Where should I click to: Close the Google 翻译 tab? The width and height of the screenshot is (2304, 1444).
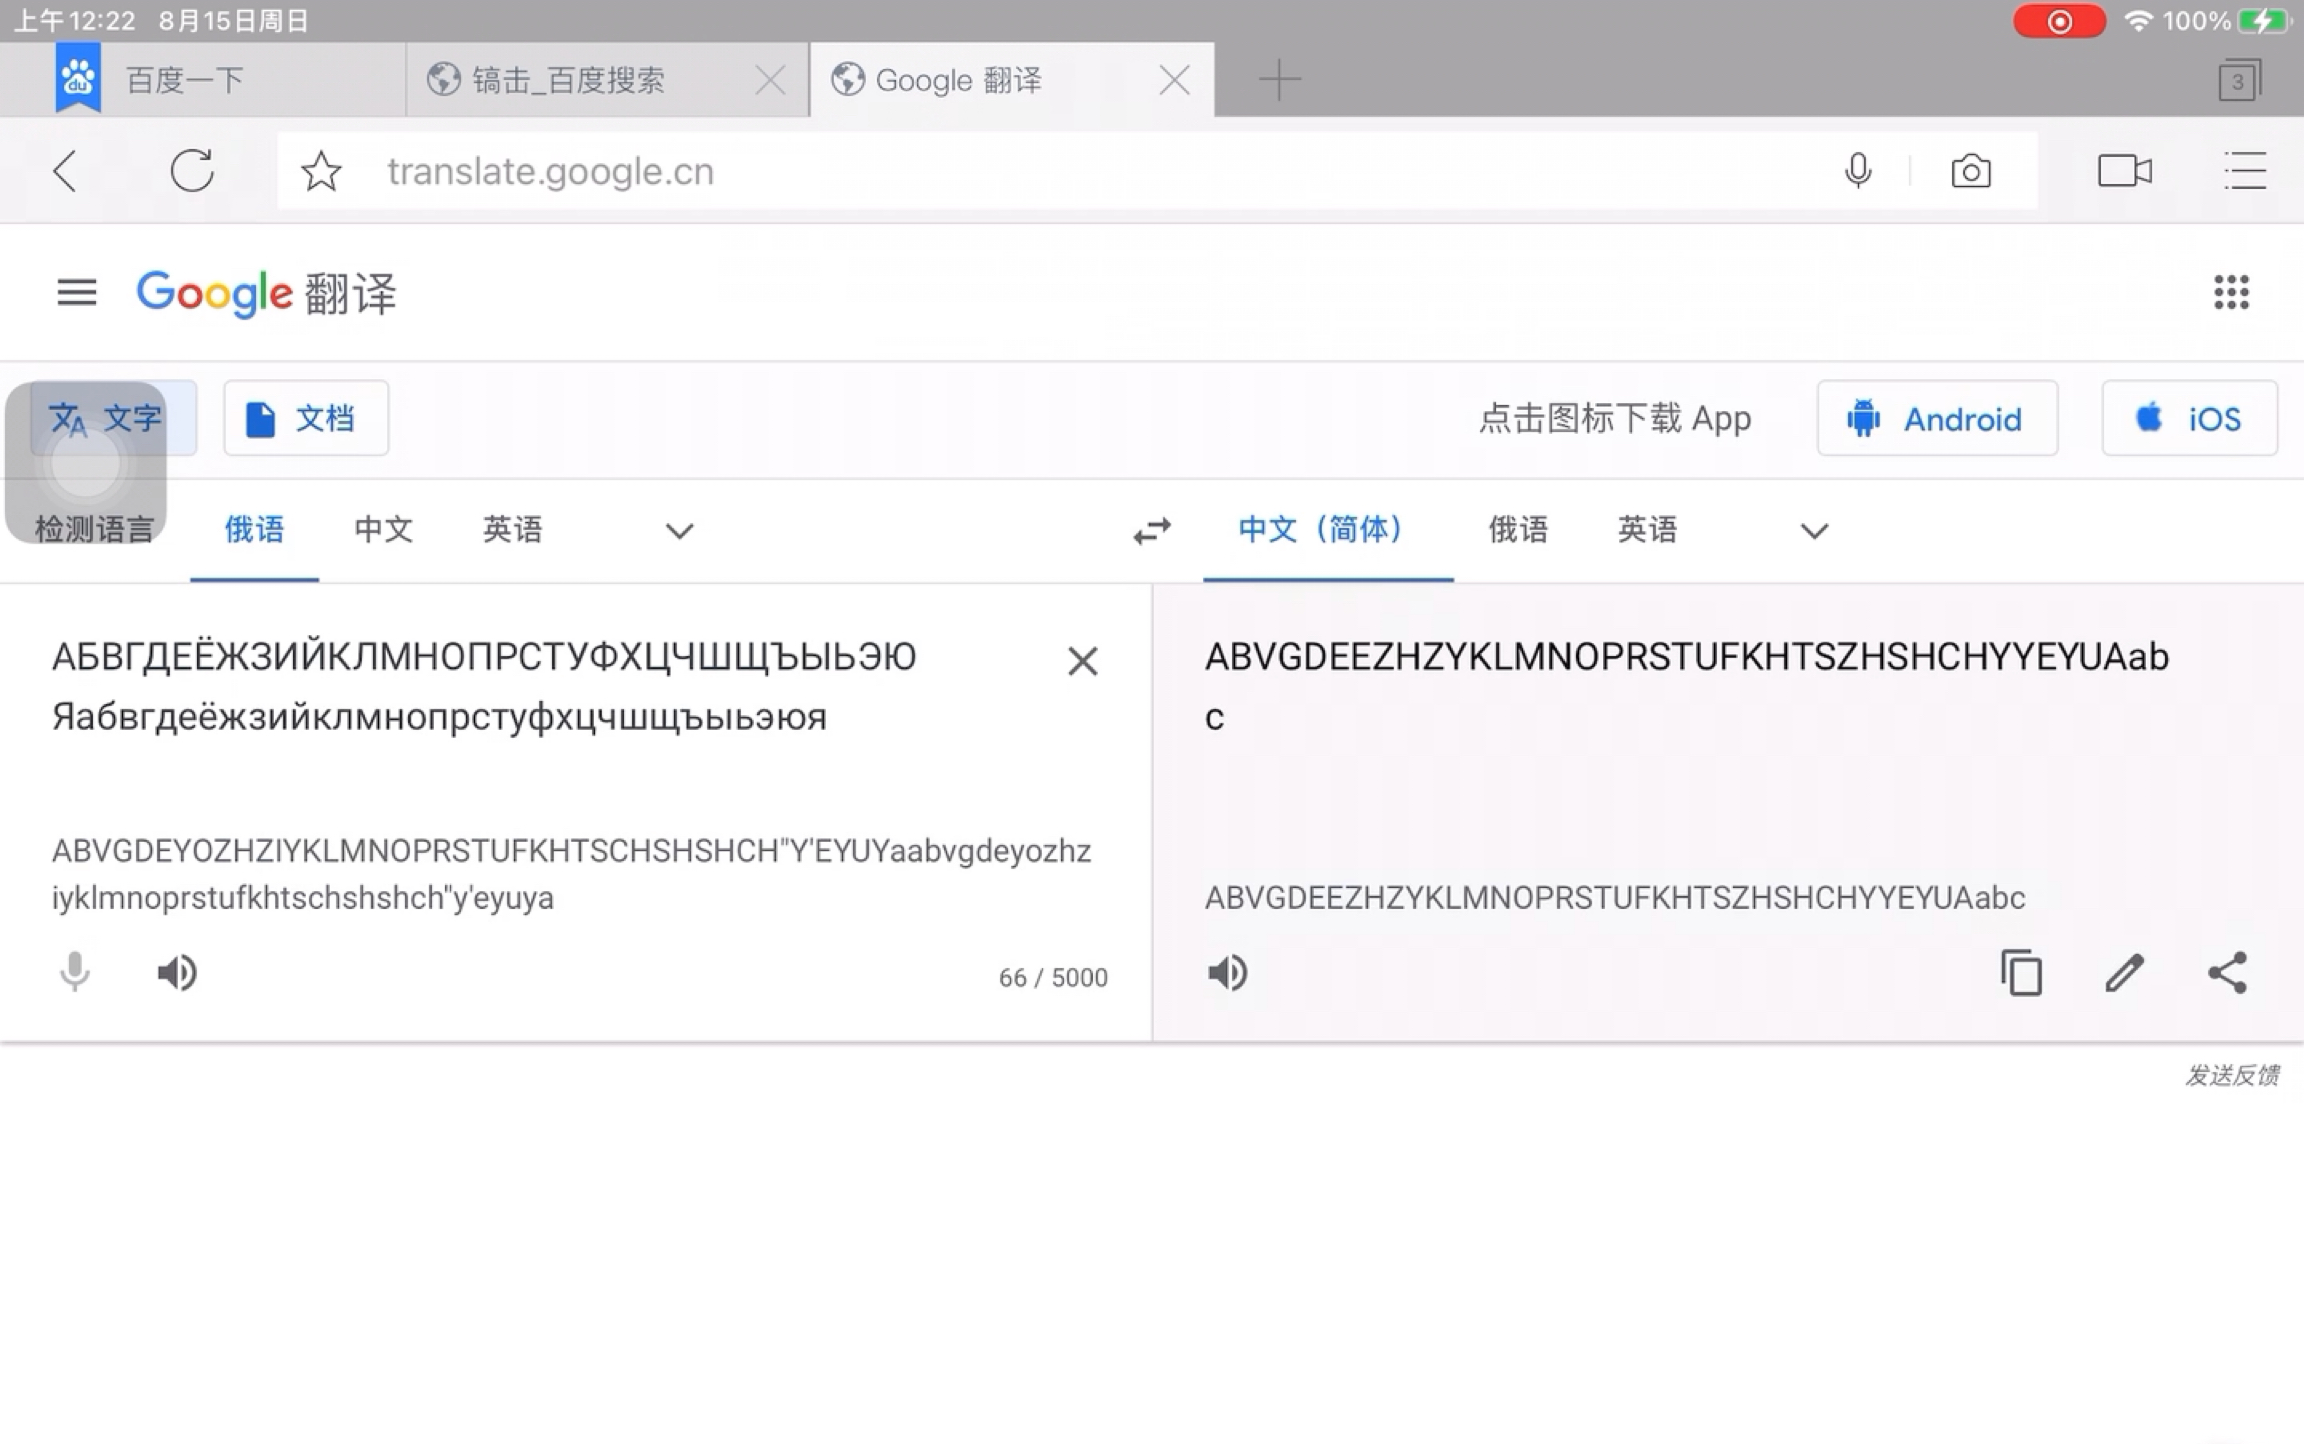coord(1174,79)
